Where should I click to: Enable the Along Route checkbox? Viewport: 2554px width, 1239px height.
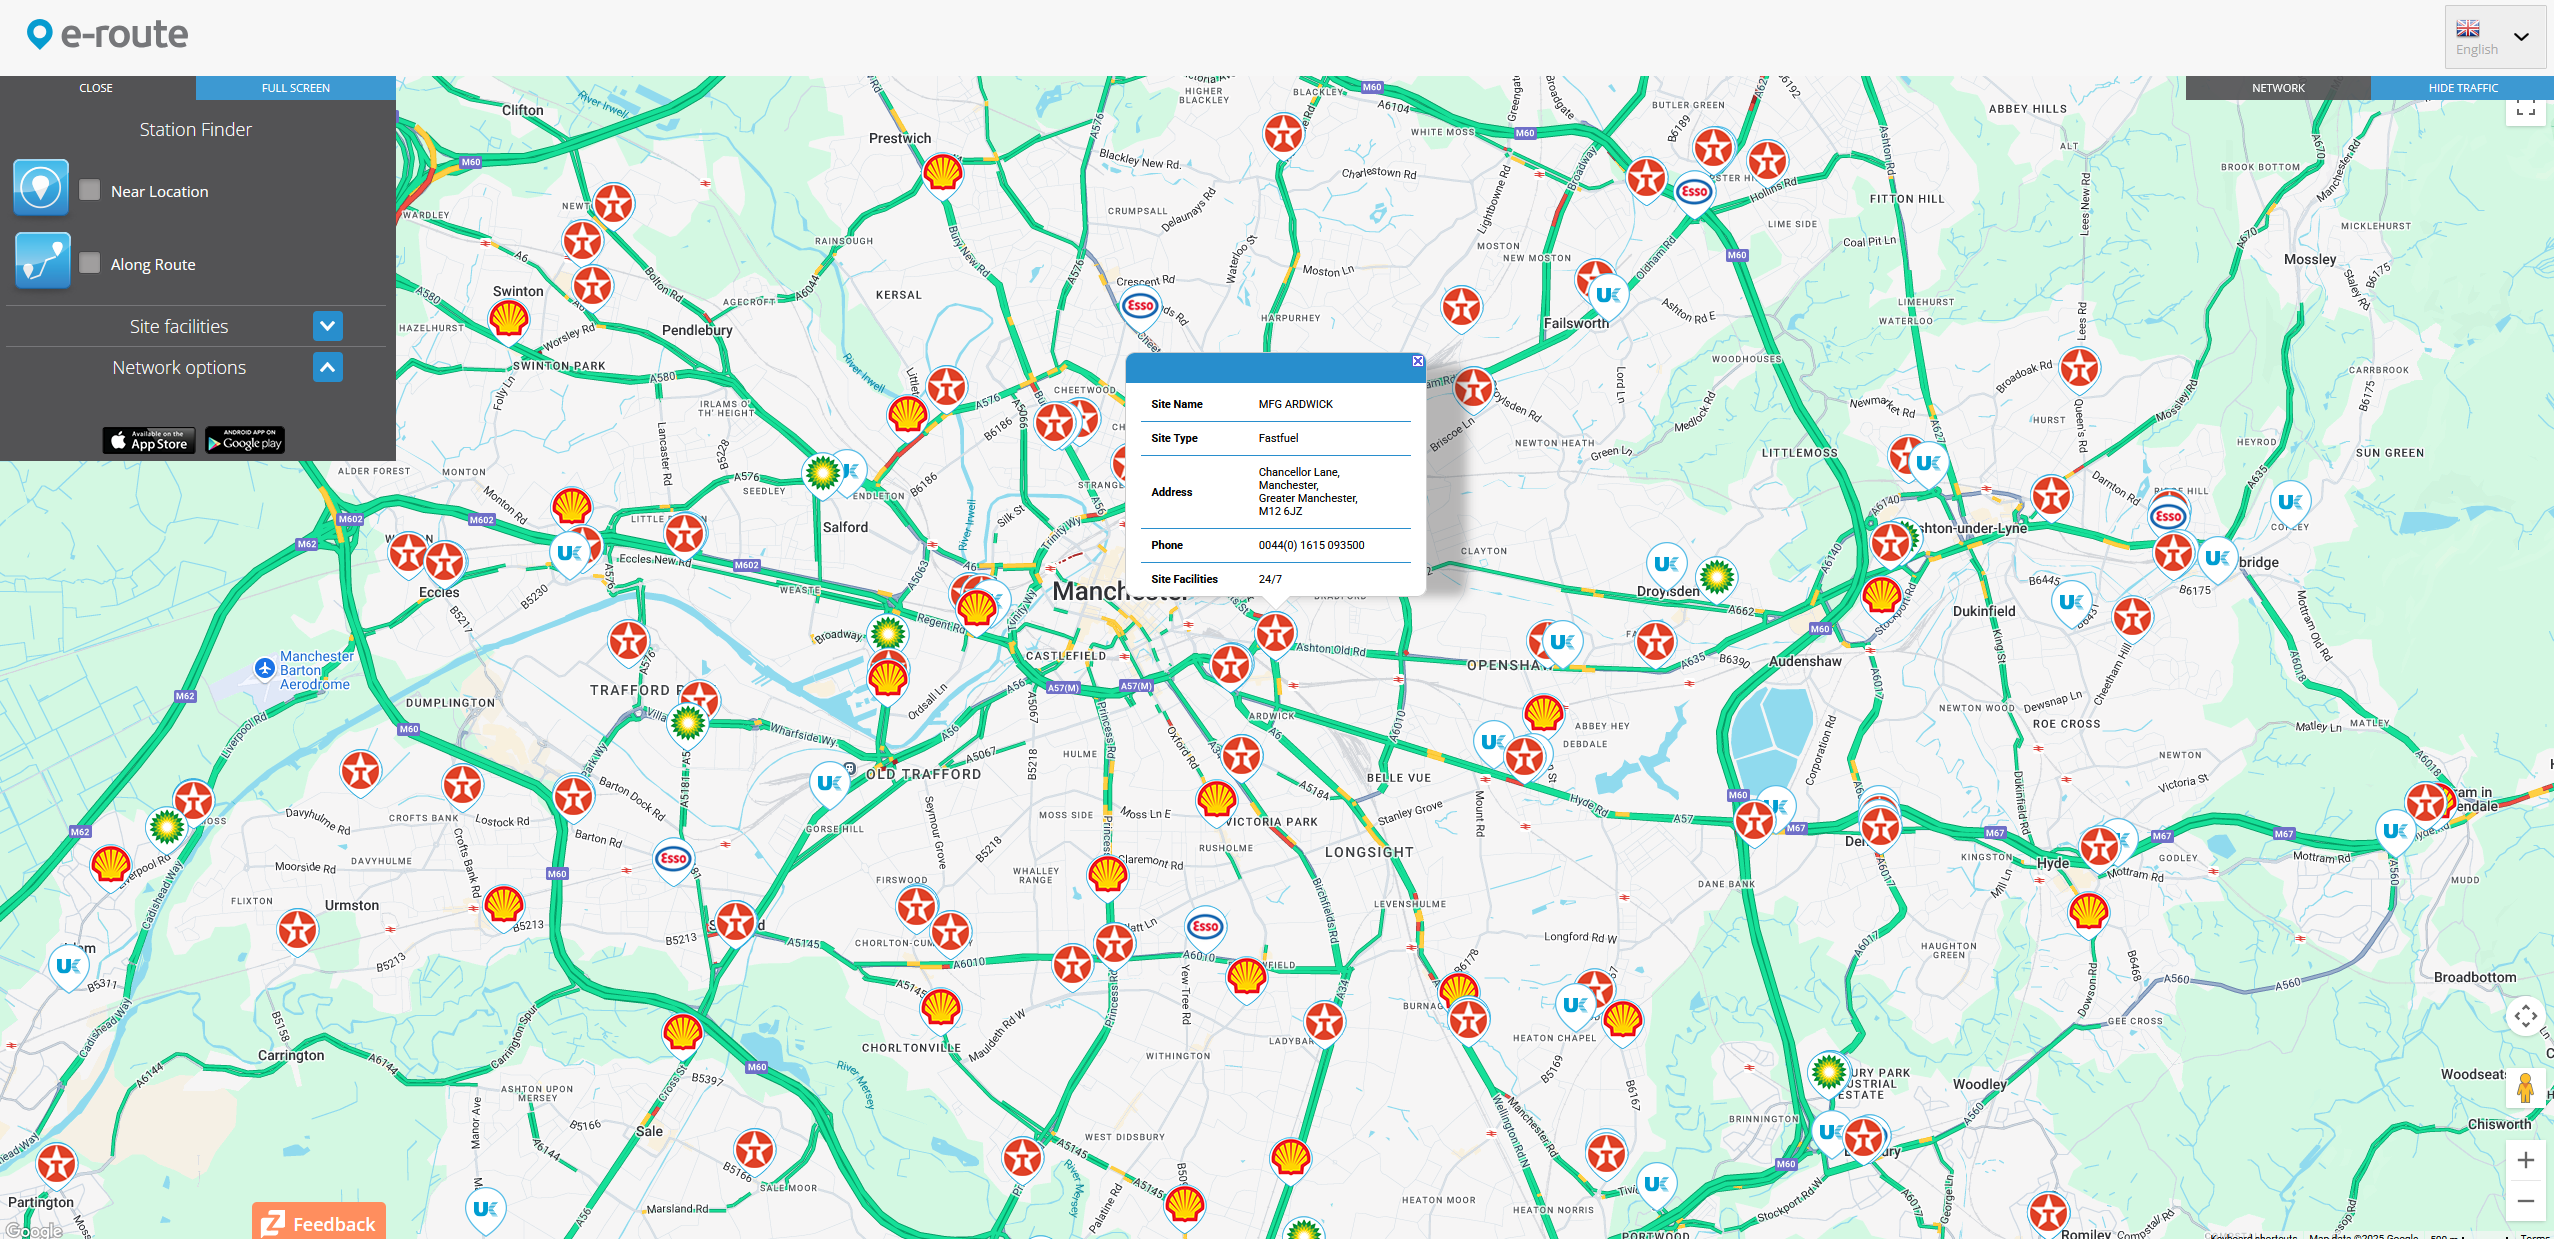tap(89, 263)
